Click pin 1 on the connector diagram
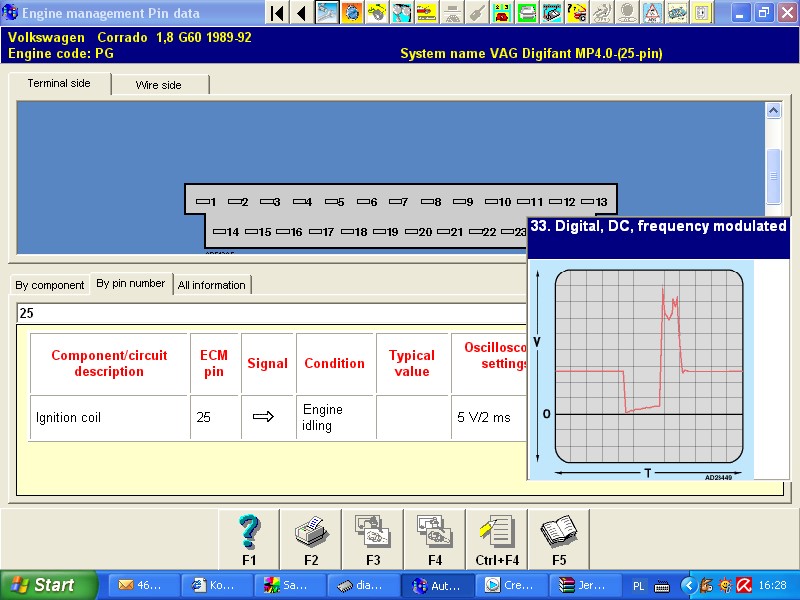 point(206,202)
